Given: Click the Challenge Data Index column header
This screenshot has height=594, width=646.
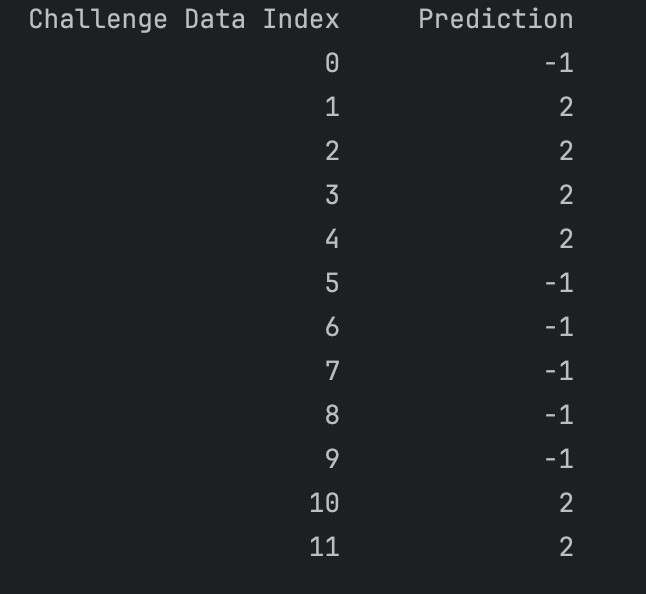Looking at the screenshot, I should point(184,19).
